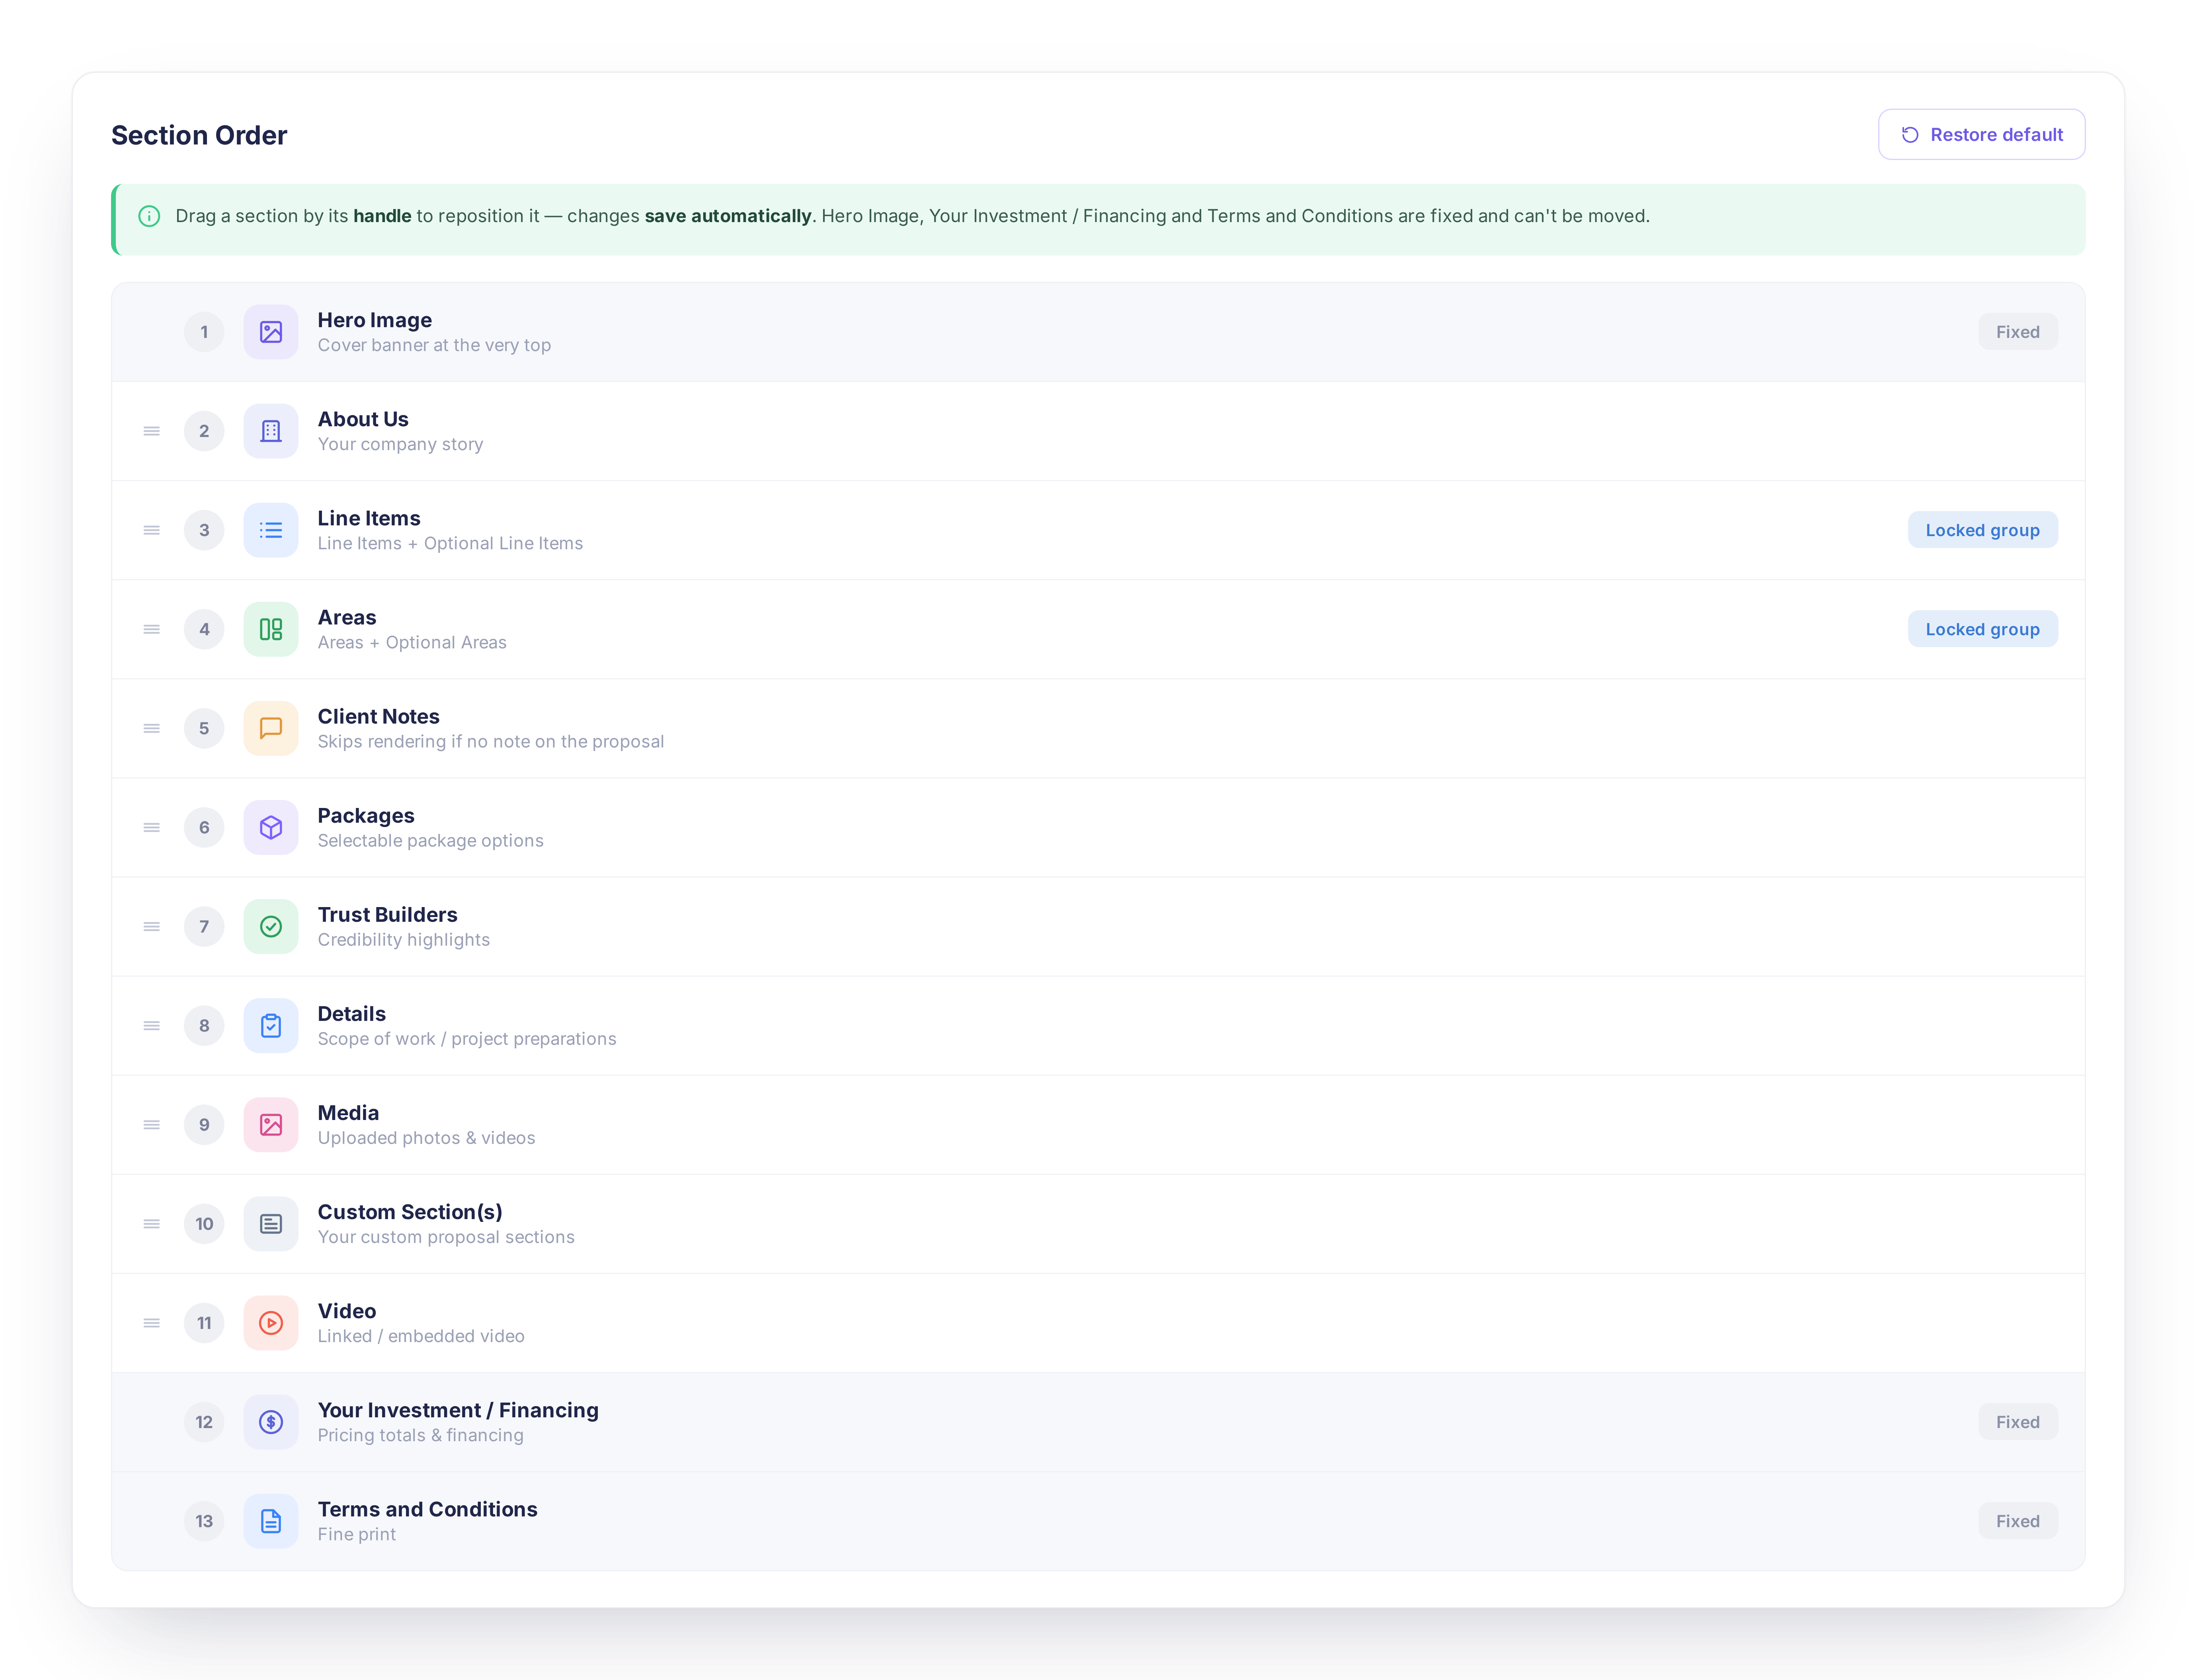Click the Line Items list icon

(271, 530)
